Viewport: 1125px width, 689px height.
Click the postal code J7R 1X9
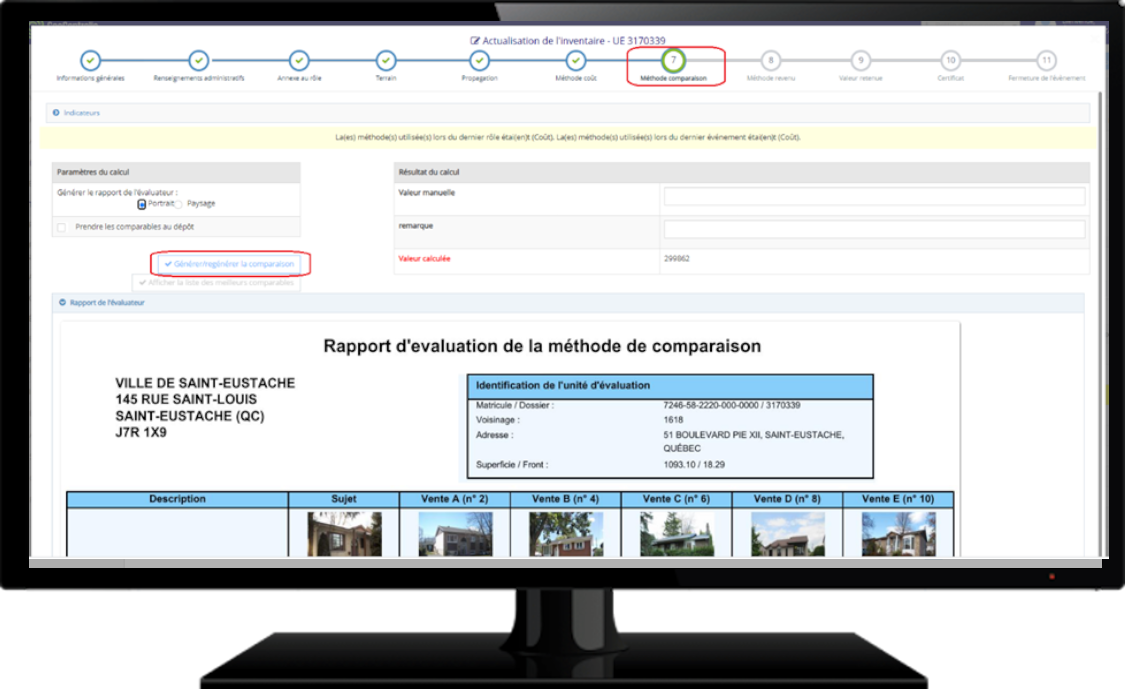coord(141,433)
